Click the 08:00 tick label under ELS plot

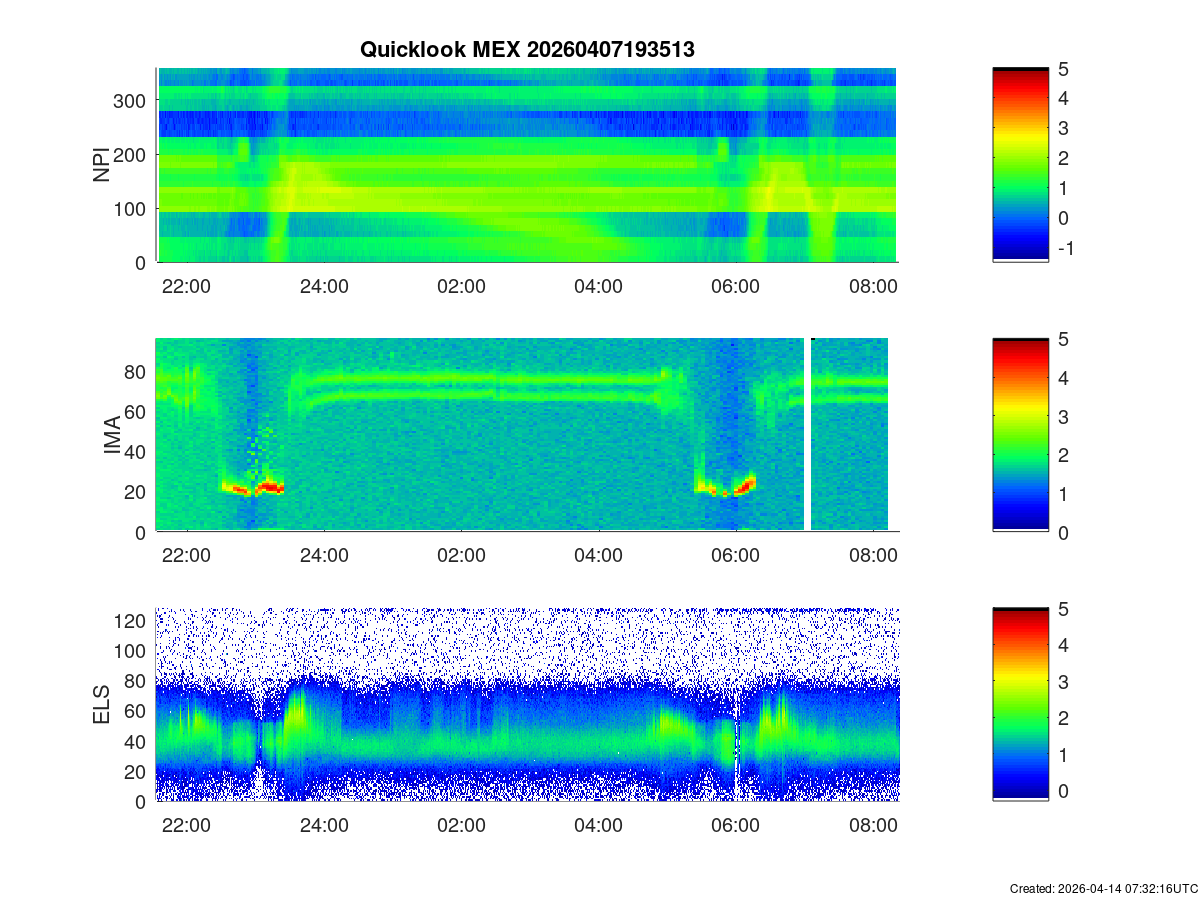[872, 827]
